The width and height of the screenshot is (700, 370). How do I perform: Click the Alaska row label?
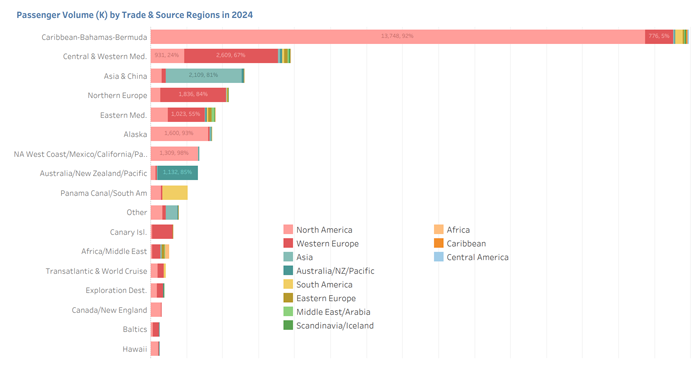135,134
